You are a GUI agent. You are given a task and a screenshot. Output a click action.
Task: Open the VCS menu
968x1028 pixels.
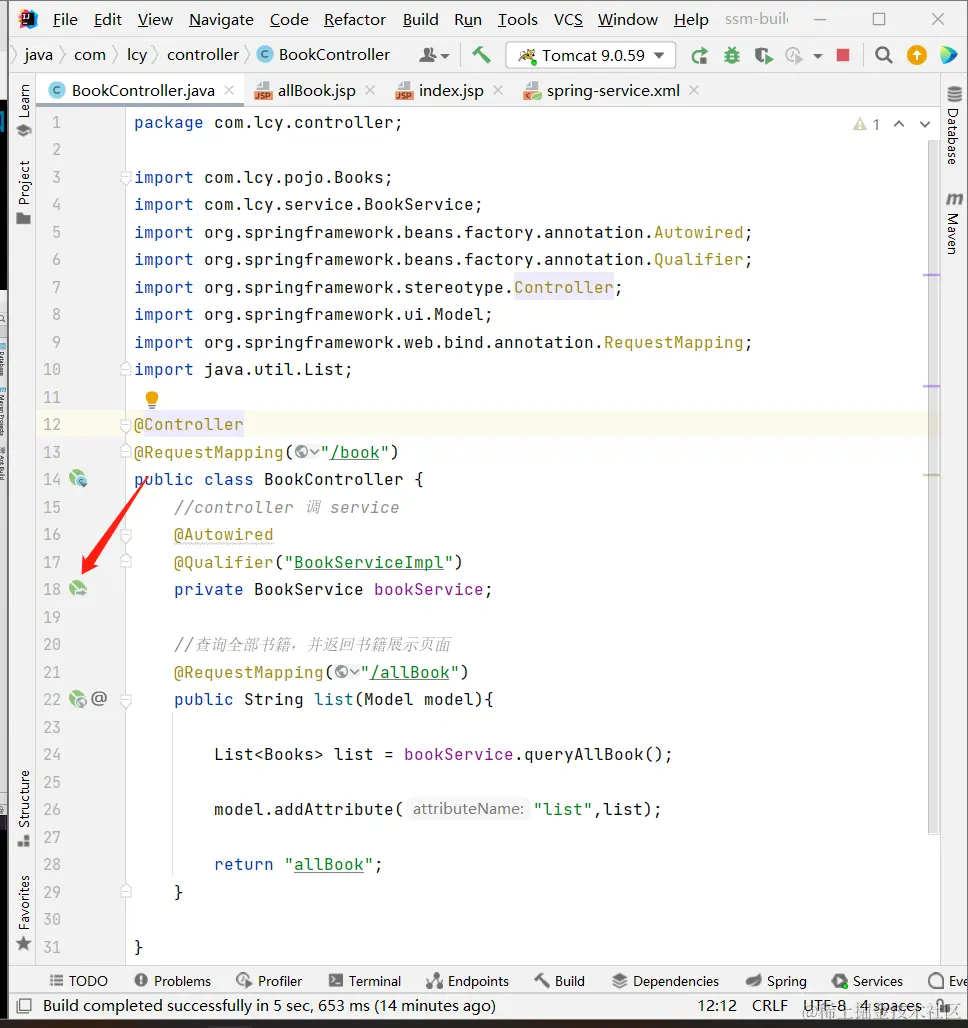click(568, 20)
